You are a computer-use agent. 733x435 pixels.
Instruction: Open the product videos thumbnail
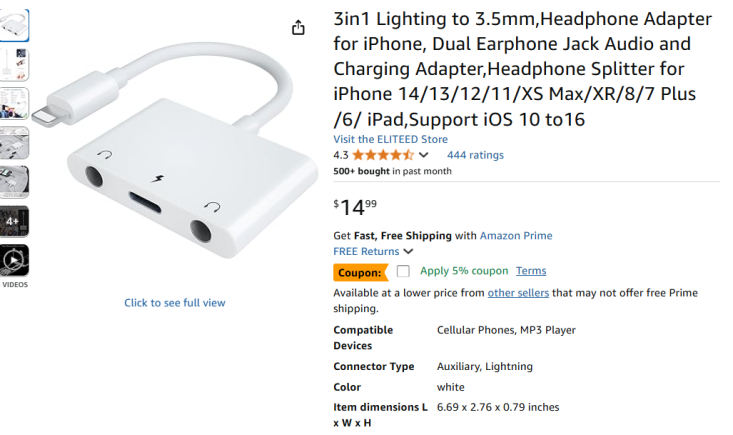15,260
